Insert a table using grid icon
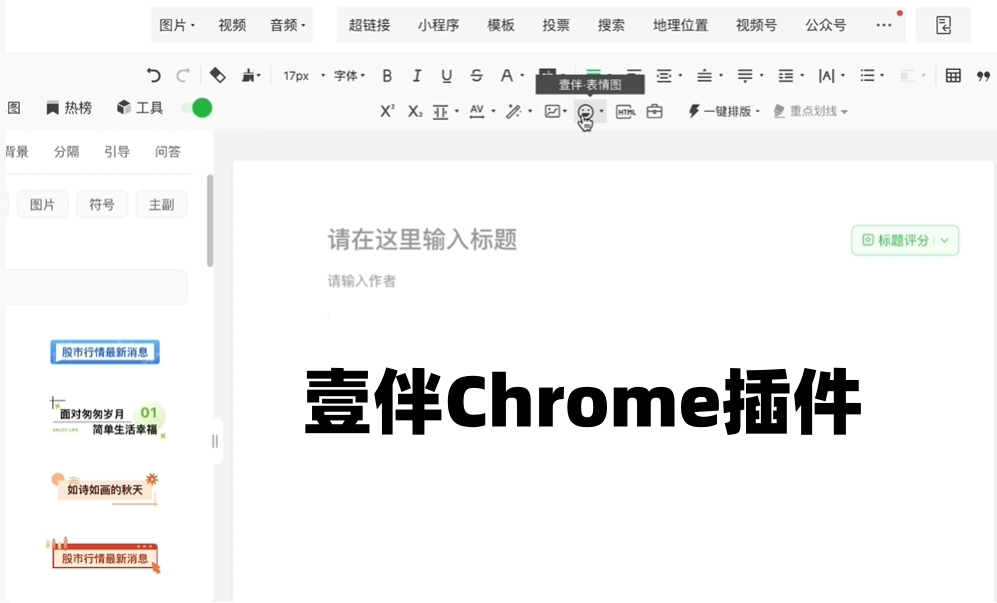The width and height of the screenshot is (997, 603). point(953,76)
